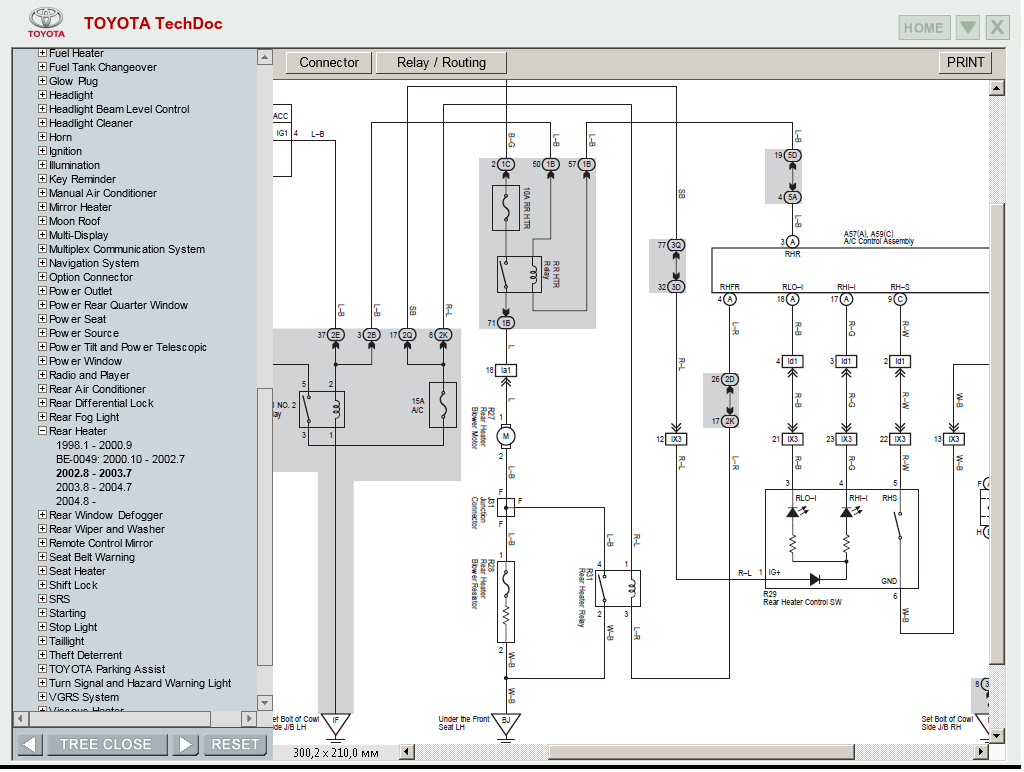This screenshot has height=772, width=1024.
Task: Select Remote Control Mirror item
Action: coord(101,543)
